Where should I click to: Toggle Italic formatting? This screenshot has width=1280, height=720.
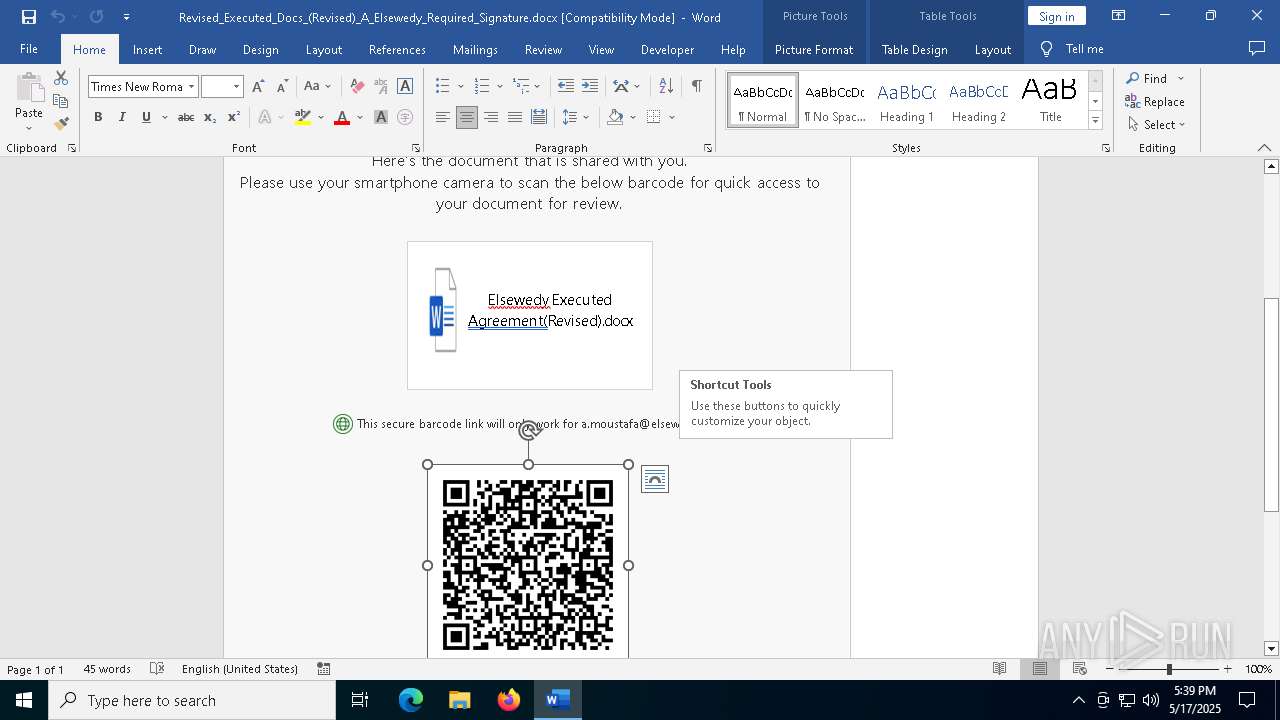[122, 117]
